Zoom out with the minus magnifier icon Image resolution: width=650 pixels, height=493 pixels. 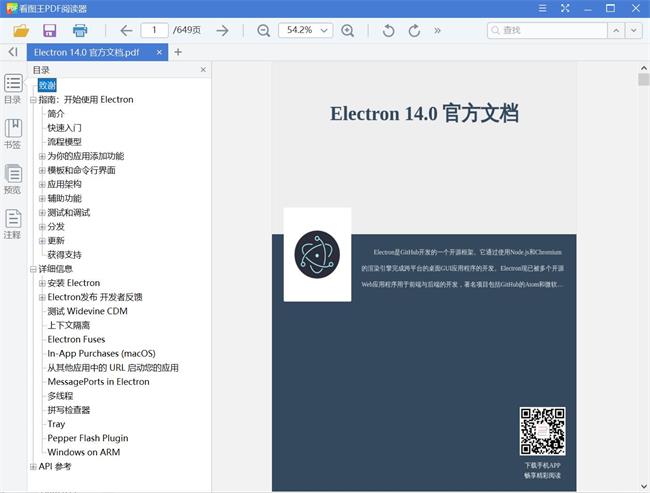pos(263,30)
